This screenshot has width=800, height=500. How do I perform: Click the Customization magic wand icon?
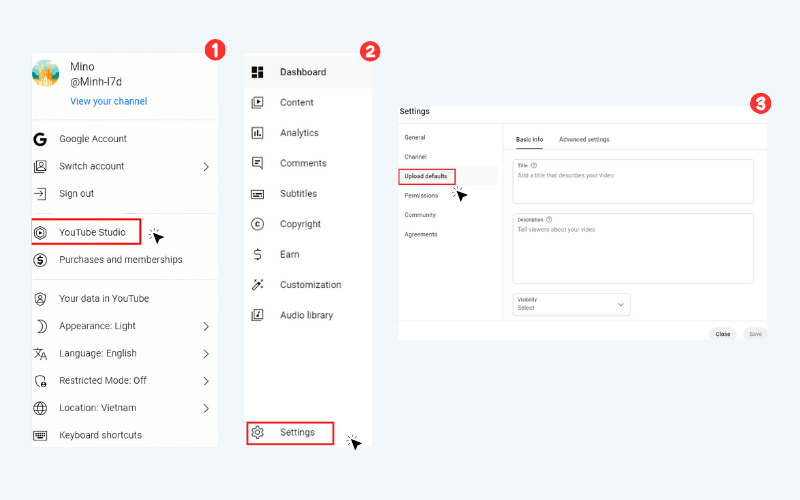point(258,285)
